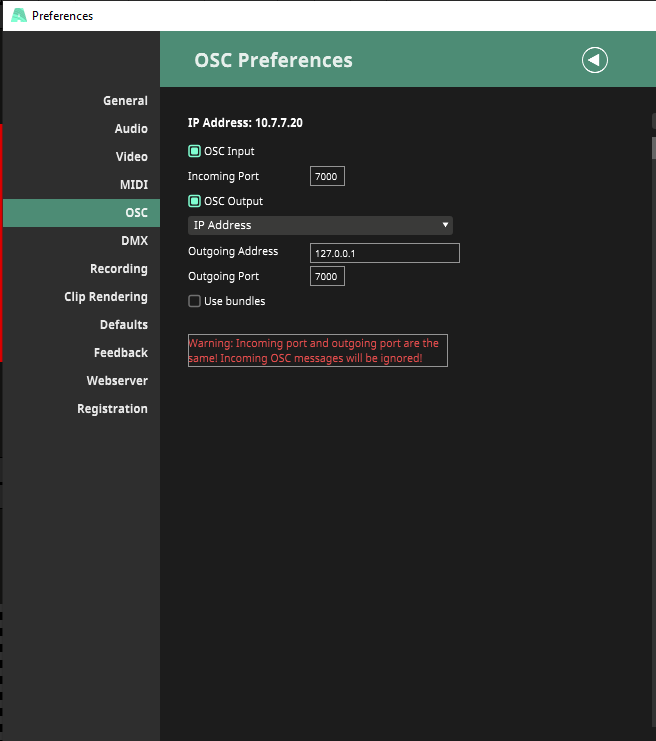The height and width of the screenshot is (741, 656).
Task: Click the back arrow icon in header
Action: point(595,60)
